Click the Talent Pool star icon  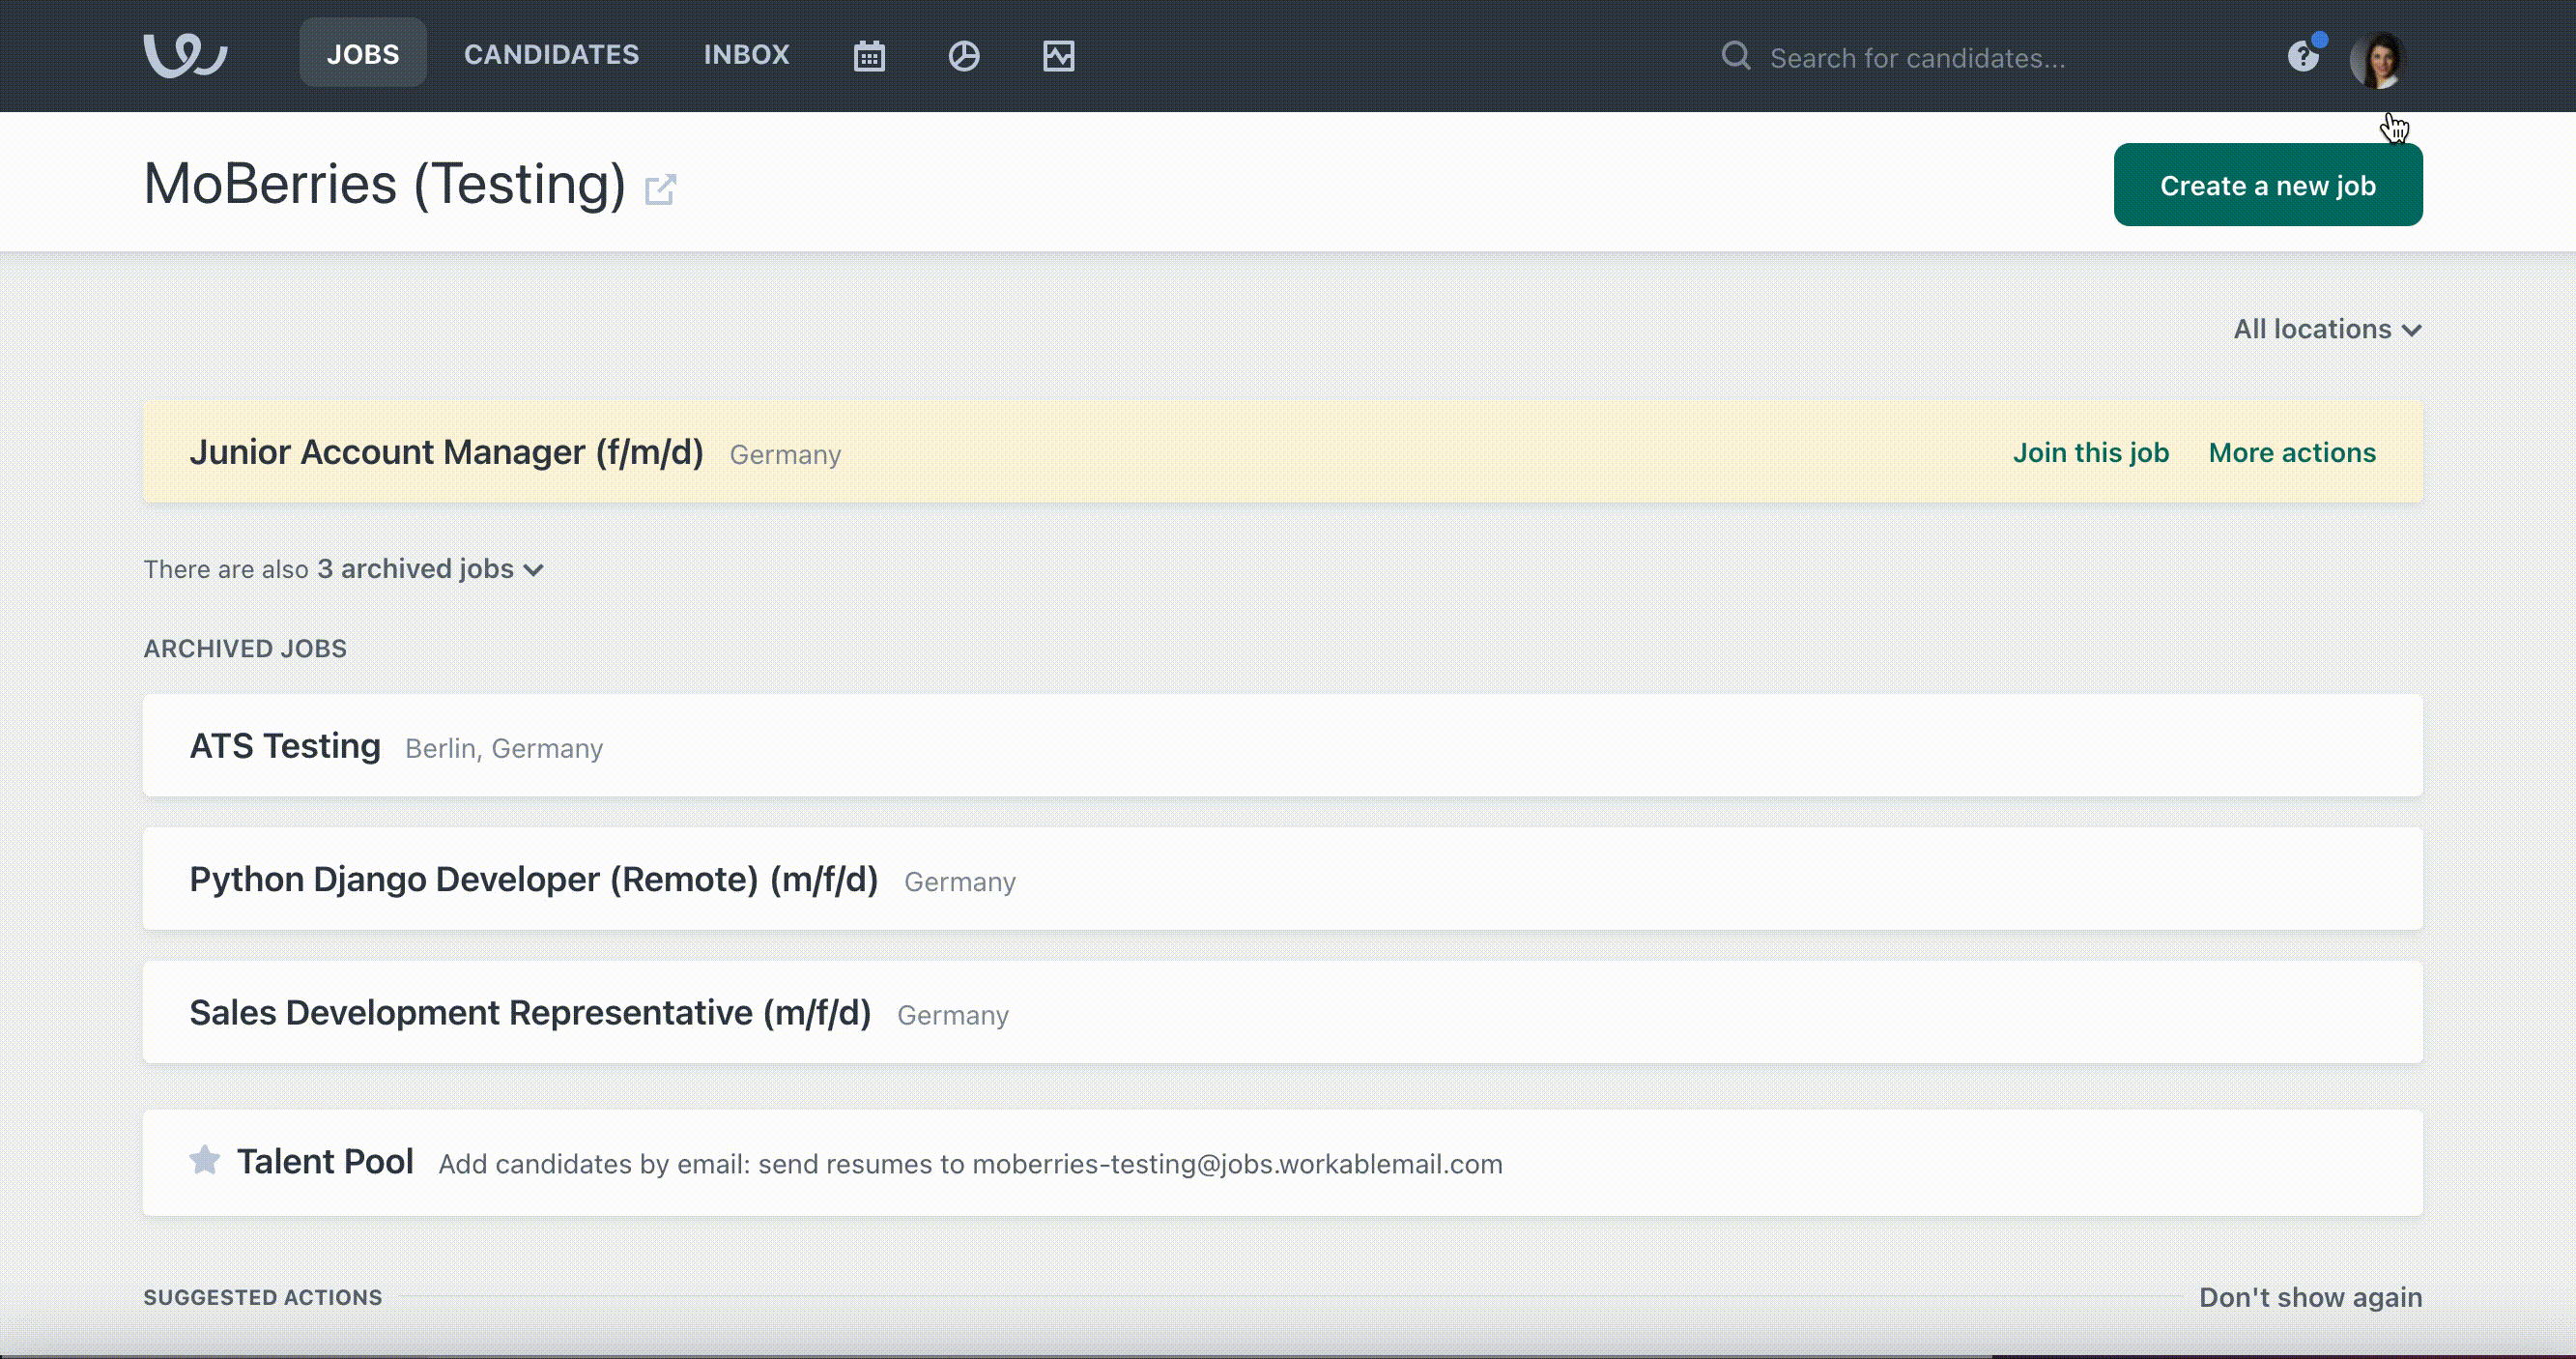coord(205,1160)
